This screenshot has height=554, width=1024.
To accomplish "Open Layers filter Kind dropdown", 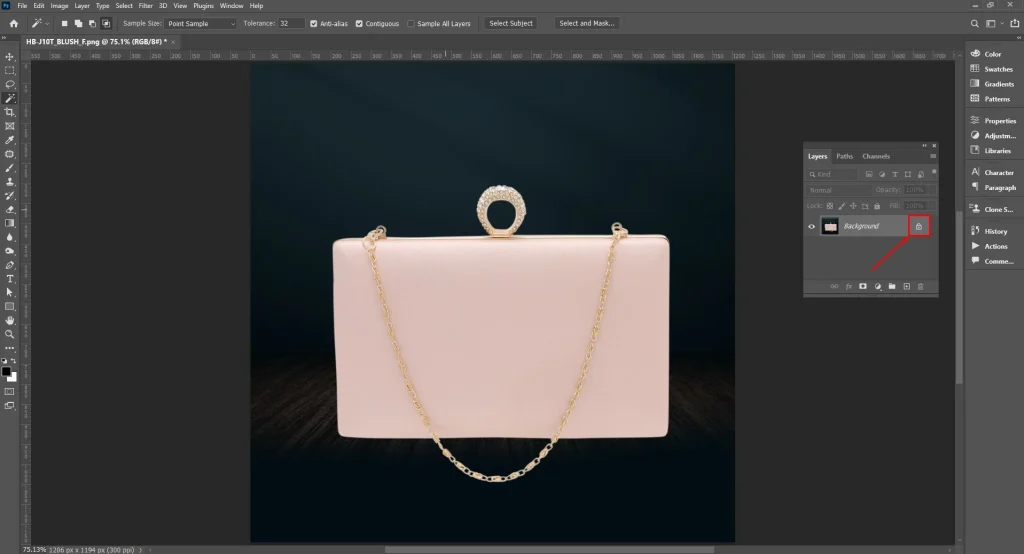I will (x=833, y=174).
